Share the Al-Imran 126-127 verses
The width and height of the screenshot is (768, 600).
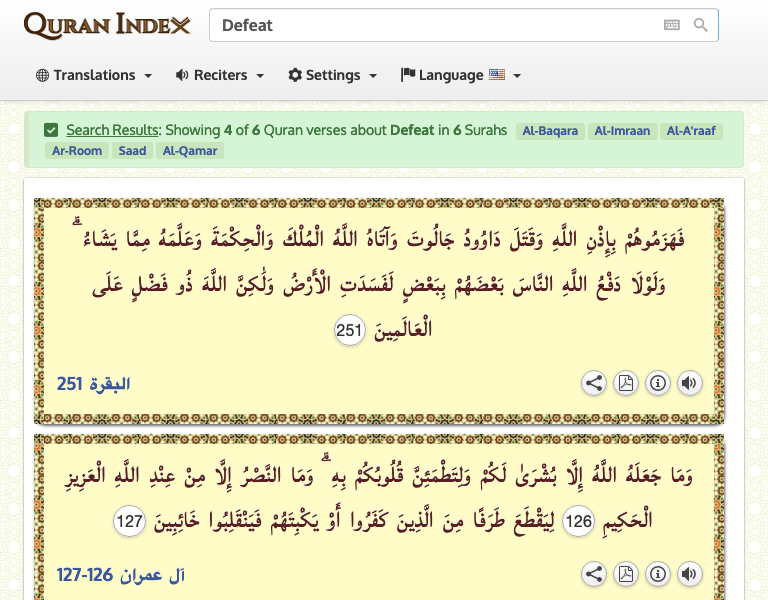tap(594, 574)
